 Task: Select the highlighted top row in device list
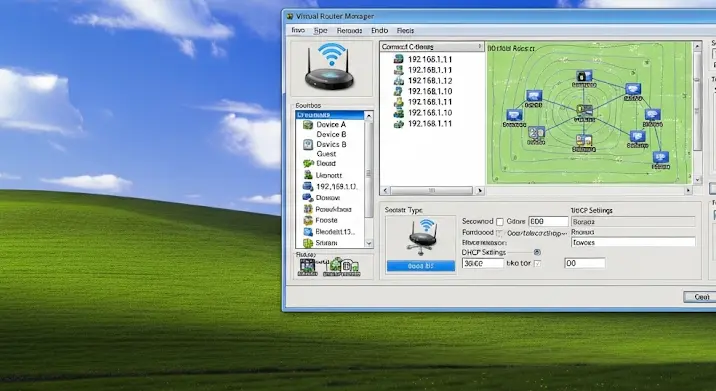(x=330, y=115)
